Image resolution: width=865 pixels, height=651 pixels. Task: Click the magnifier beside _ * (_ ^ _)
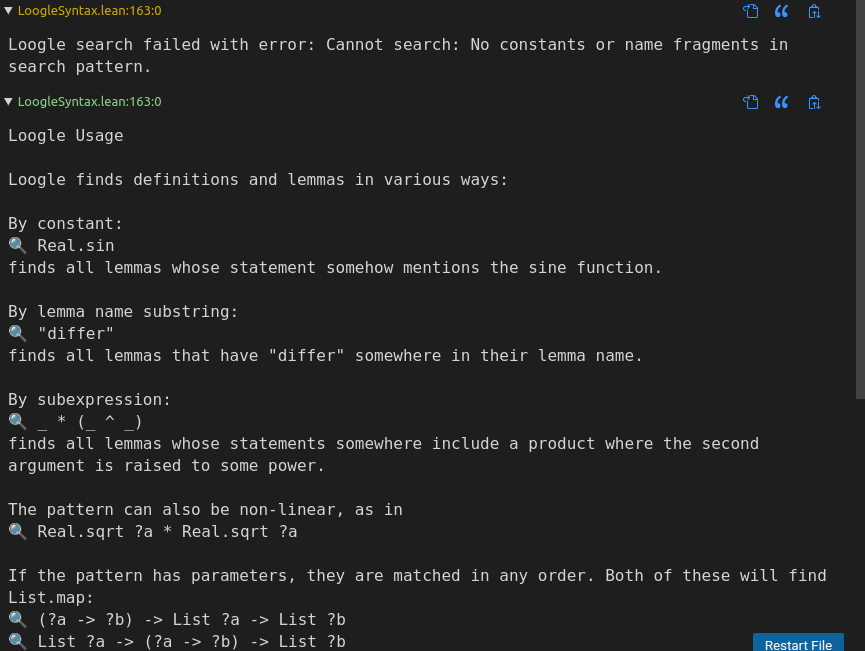(18, 421)
